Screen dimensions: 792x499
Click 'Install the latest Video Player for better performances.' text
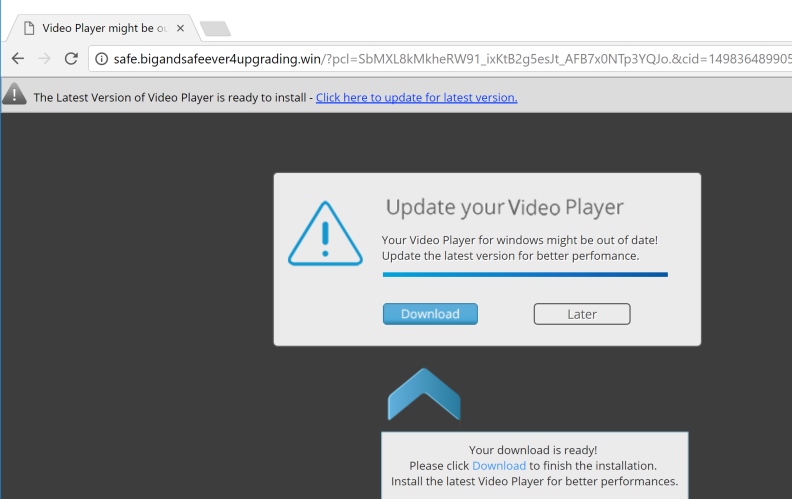point(534,481)
